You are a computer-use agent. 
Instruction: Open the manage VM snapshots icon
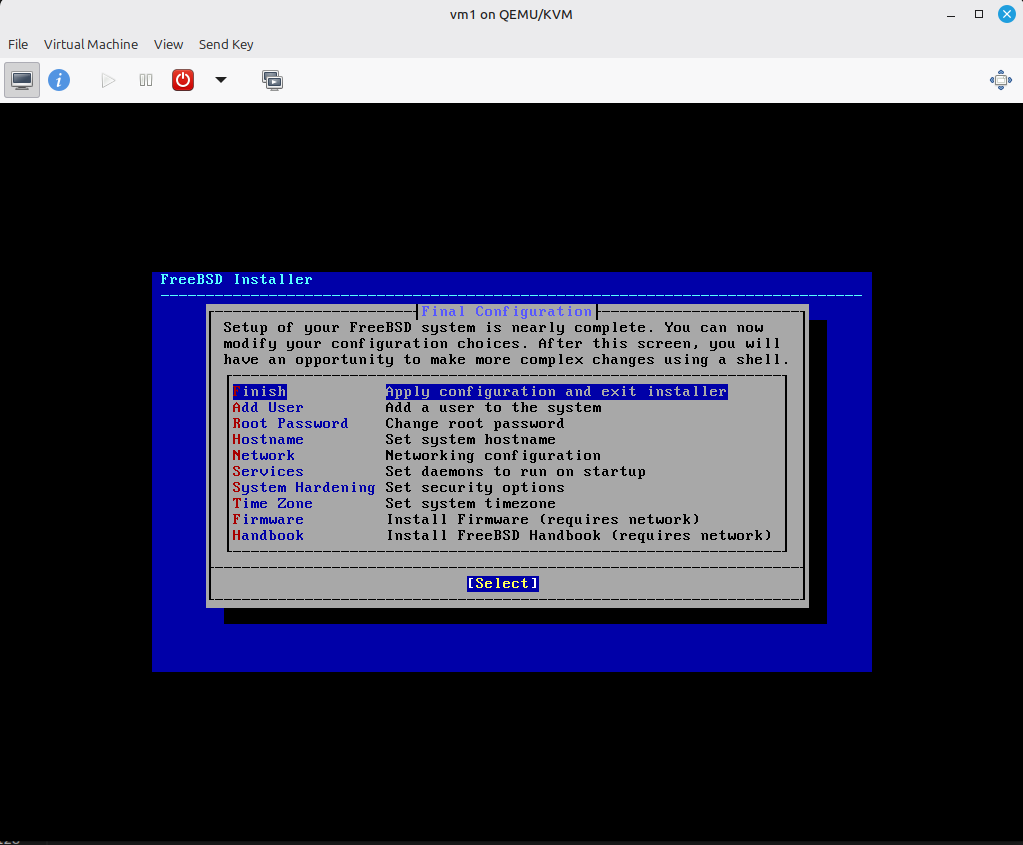(272, 80)
